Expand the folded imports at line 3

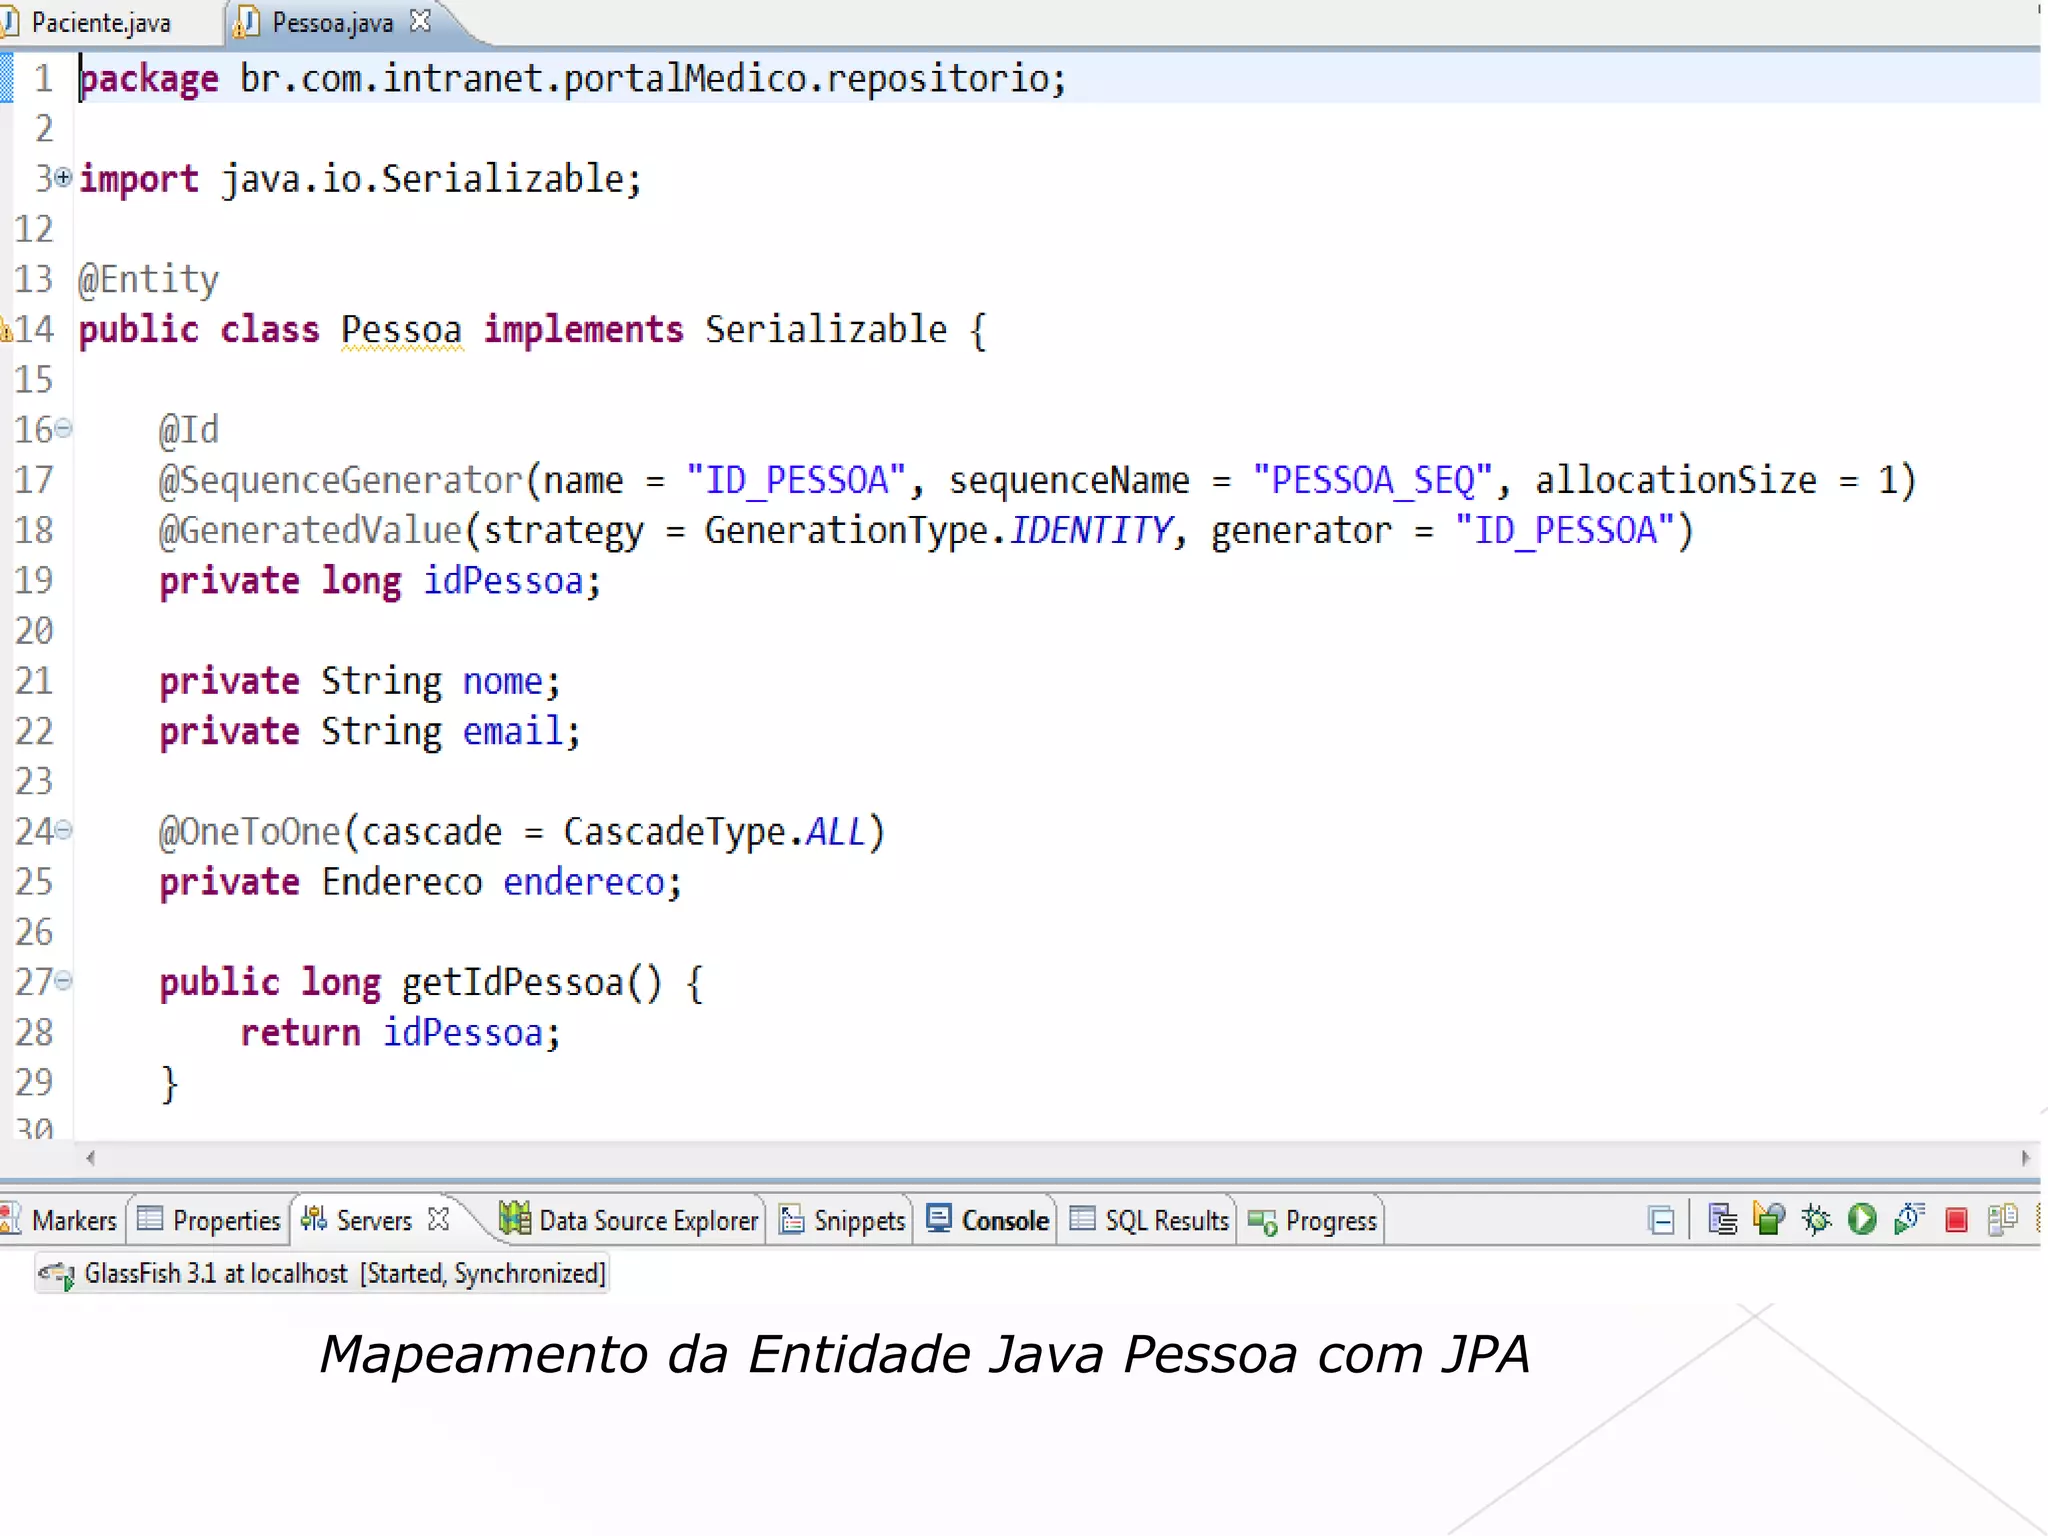click(x=63, y=178)
